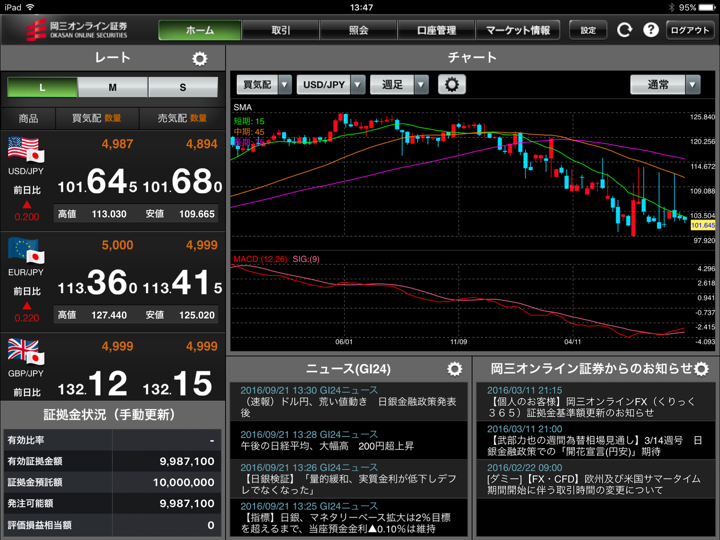Open chart settings gear icon
The width and height of the screenshot is (720, 540).
tap(452, 85)
